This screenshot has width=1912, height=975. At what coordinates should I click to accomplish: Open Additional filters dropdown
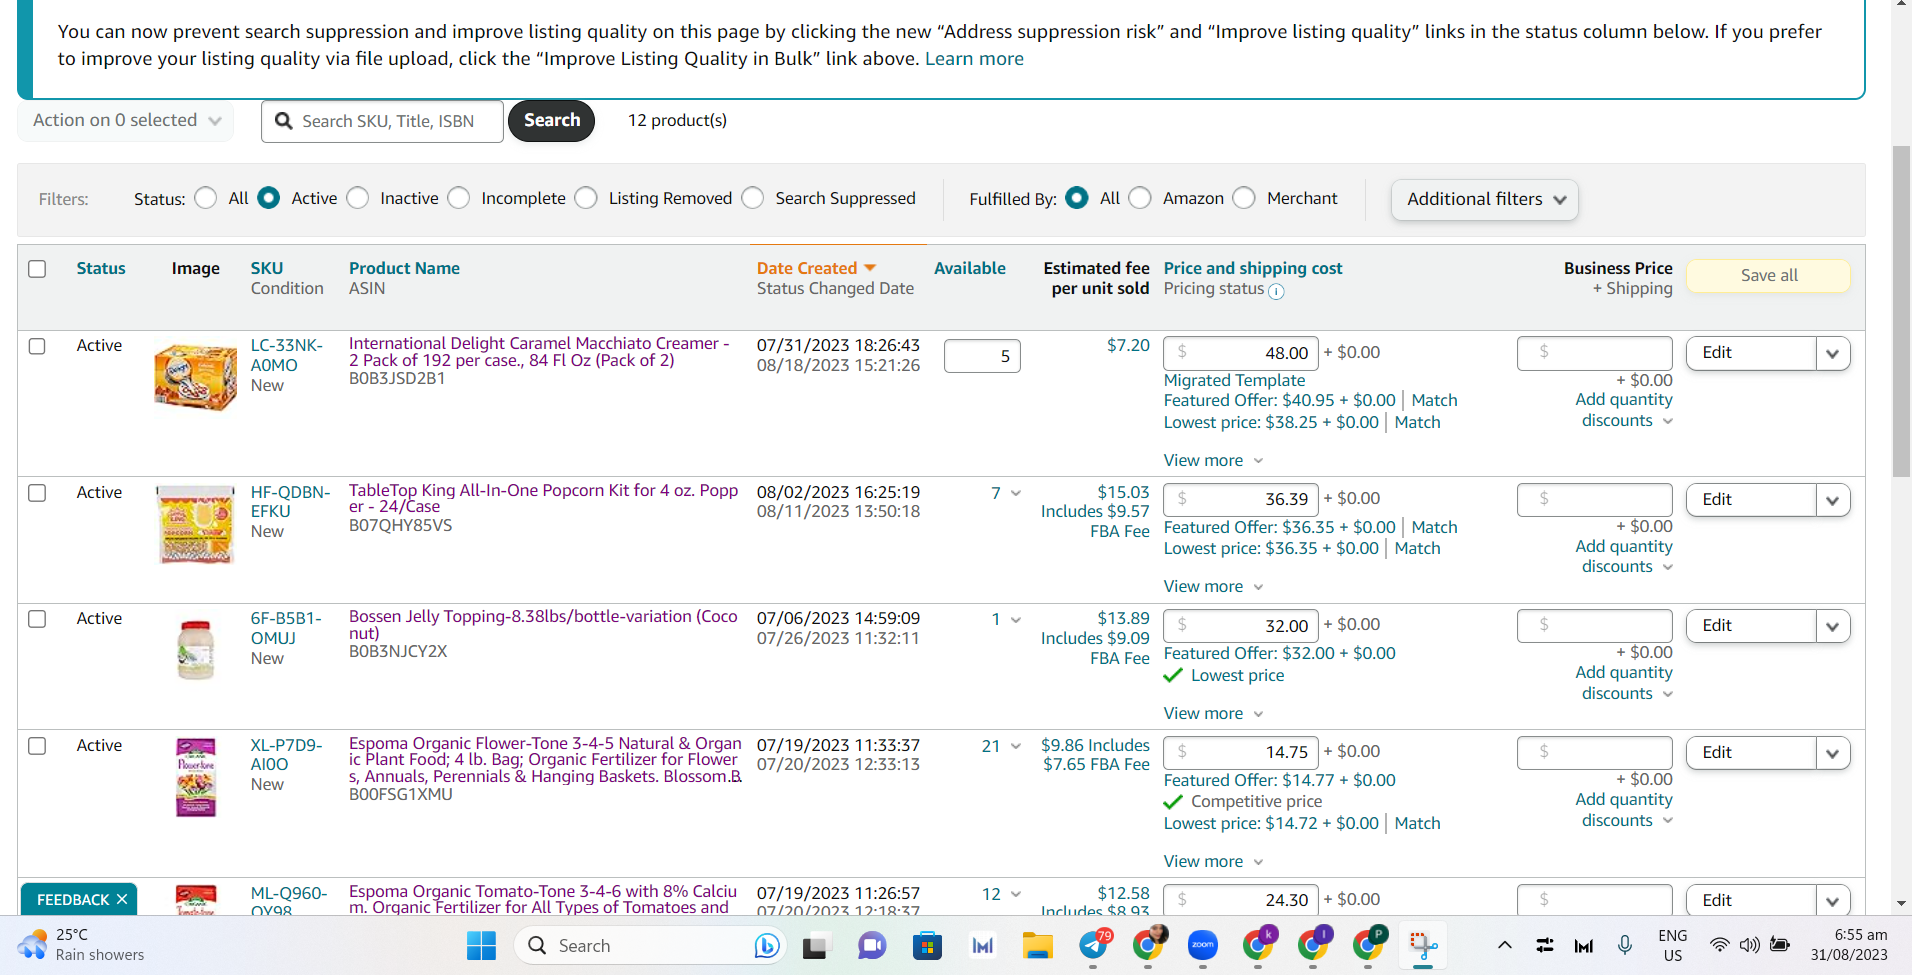tap(1485, 199)
